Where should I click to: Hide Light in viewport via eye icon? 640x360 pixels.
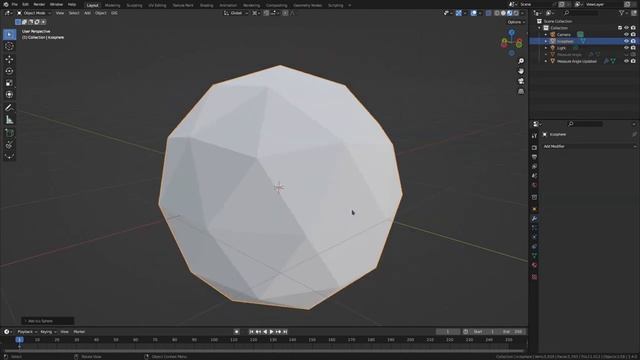point(626,48)
